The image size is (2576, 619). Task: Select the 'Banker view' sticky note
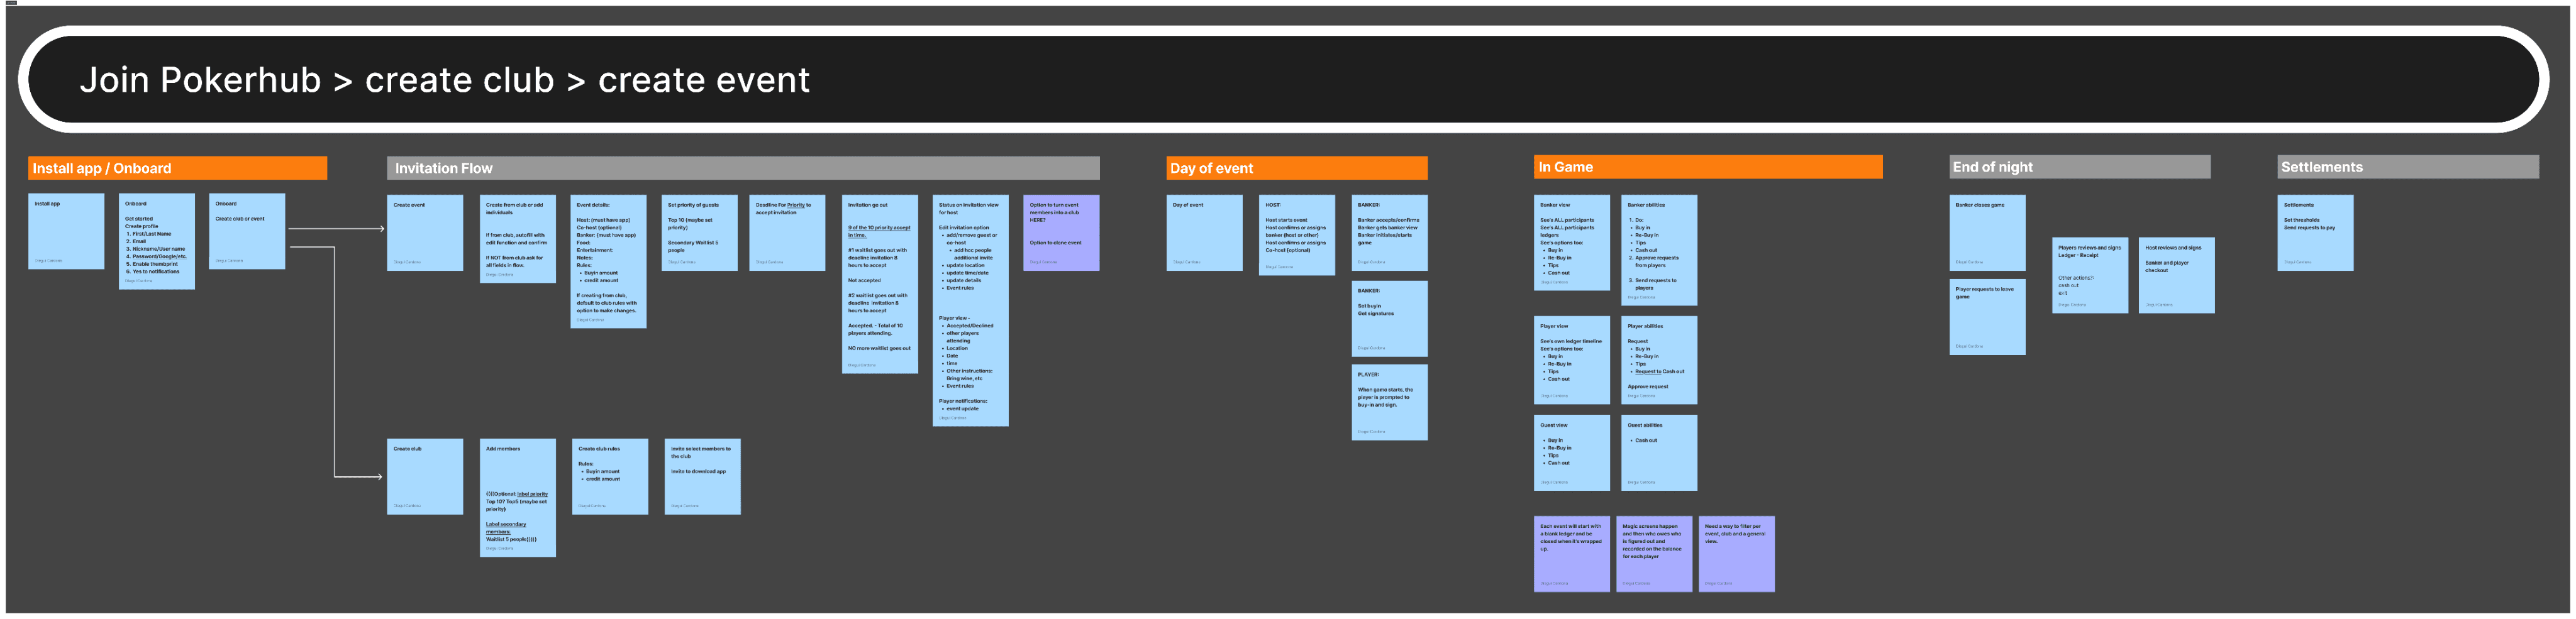pos(1572,242)
